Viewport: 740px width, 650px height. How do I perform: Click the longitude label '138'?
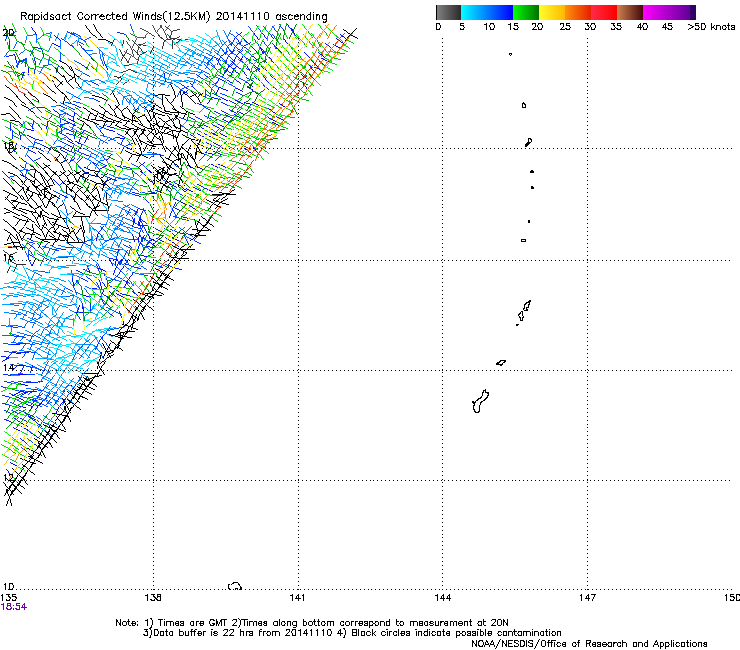[153, 598]
